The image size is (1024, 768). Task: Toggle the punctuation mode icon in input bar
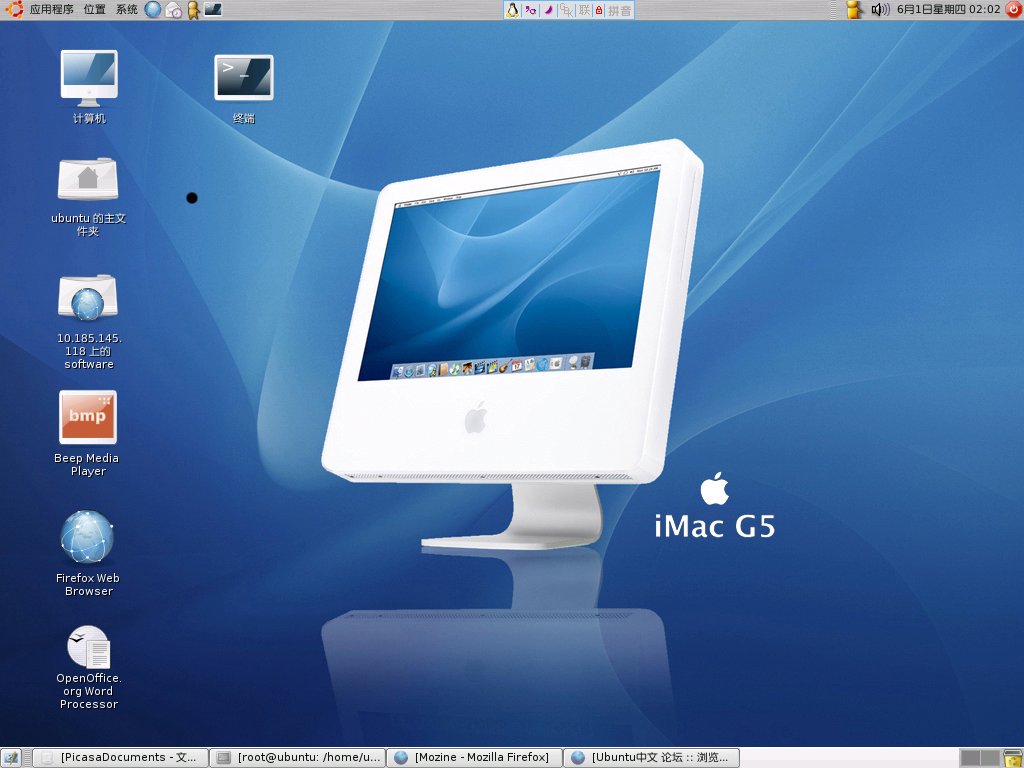click(566, 10)
